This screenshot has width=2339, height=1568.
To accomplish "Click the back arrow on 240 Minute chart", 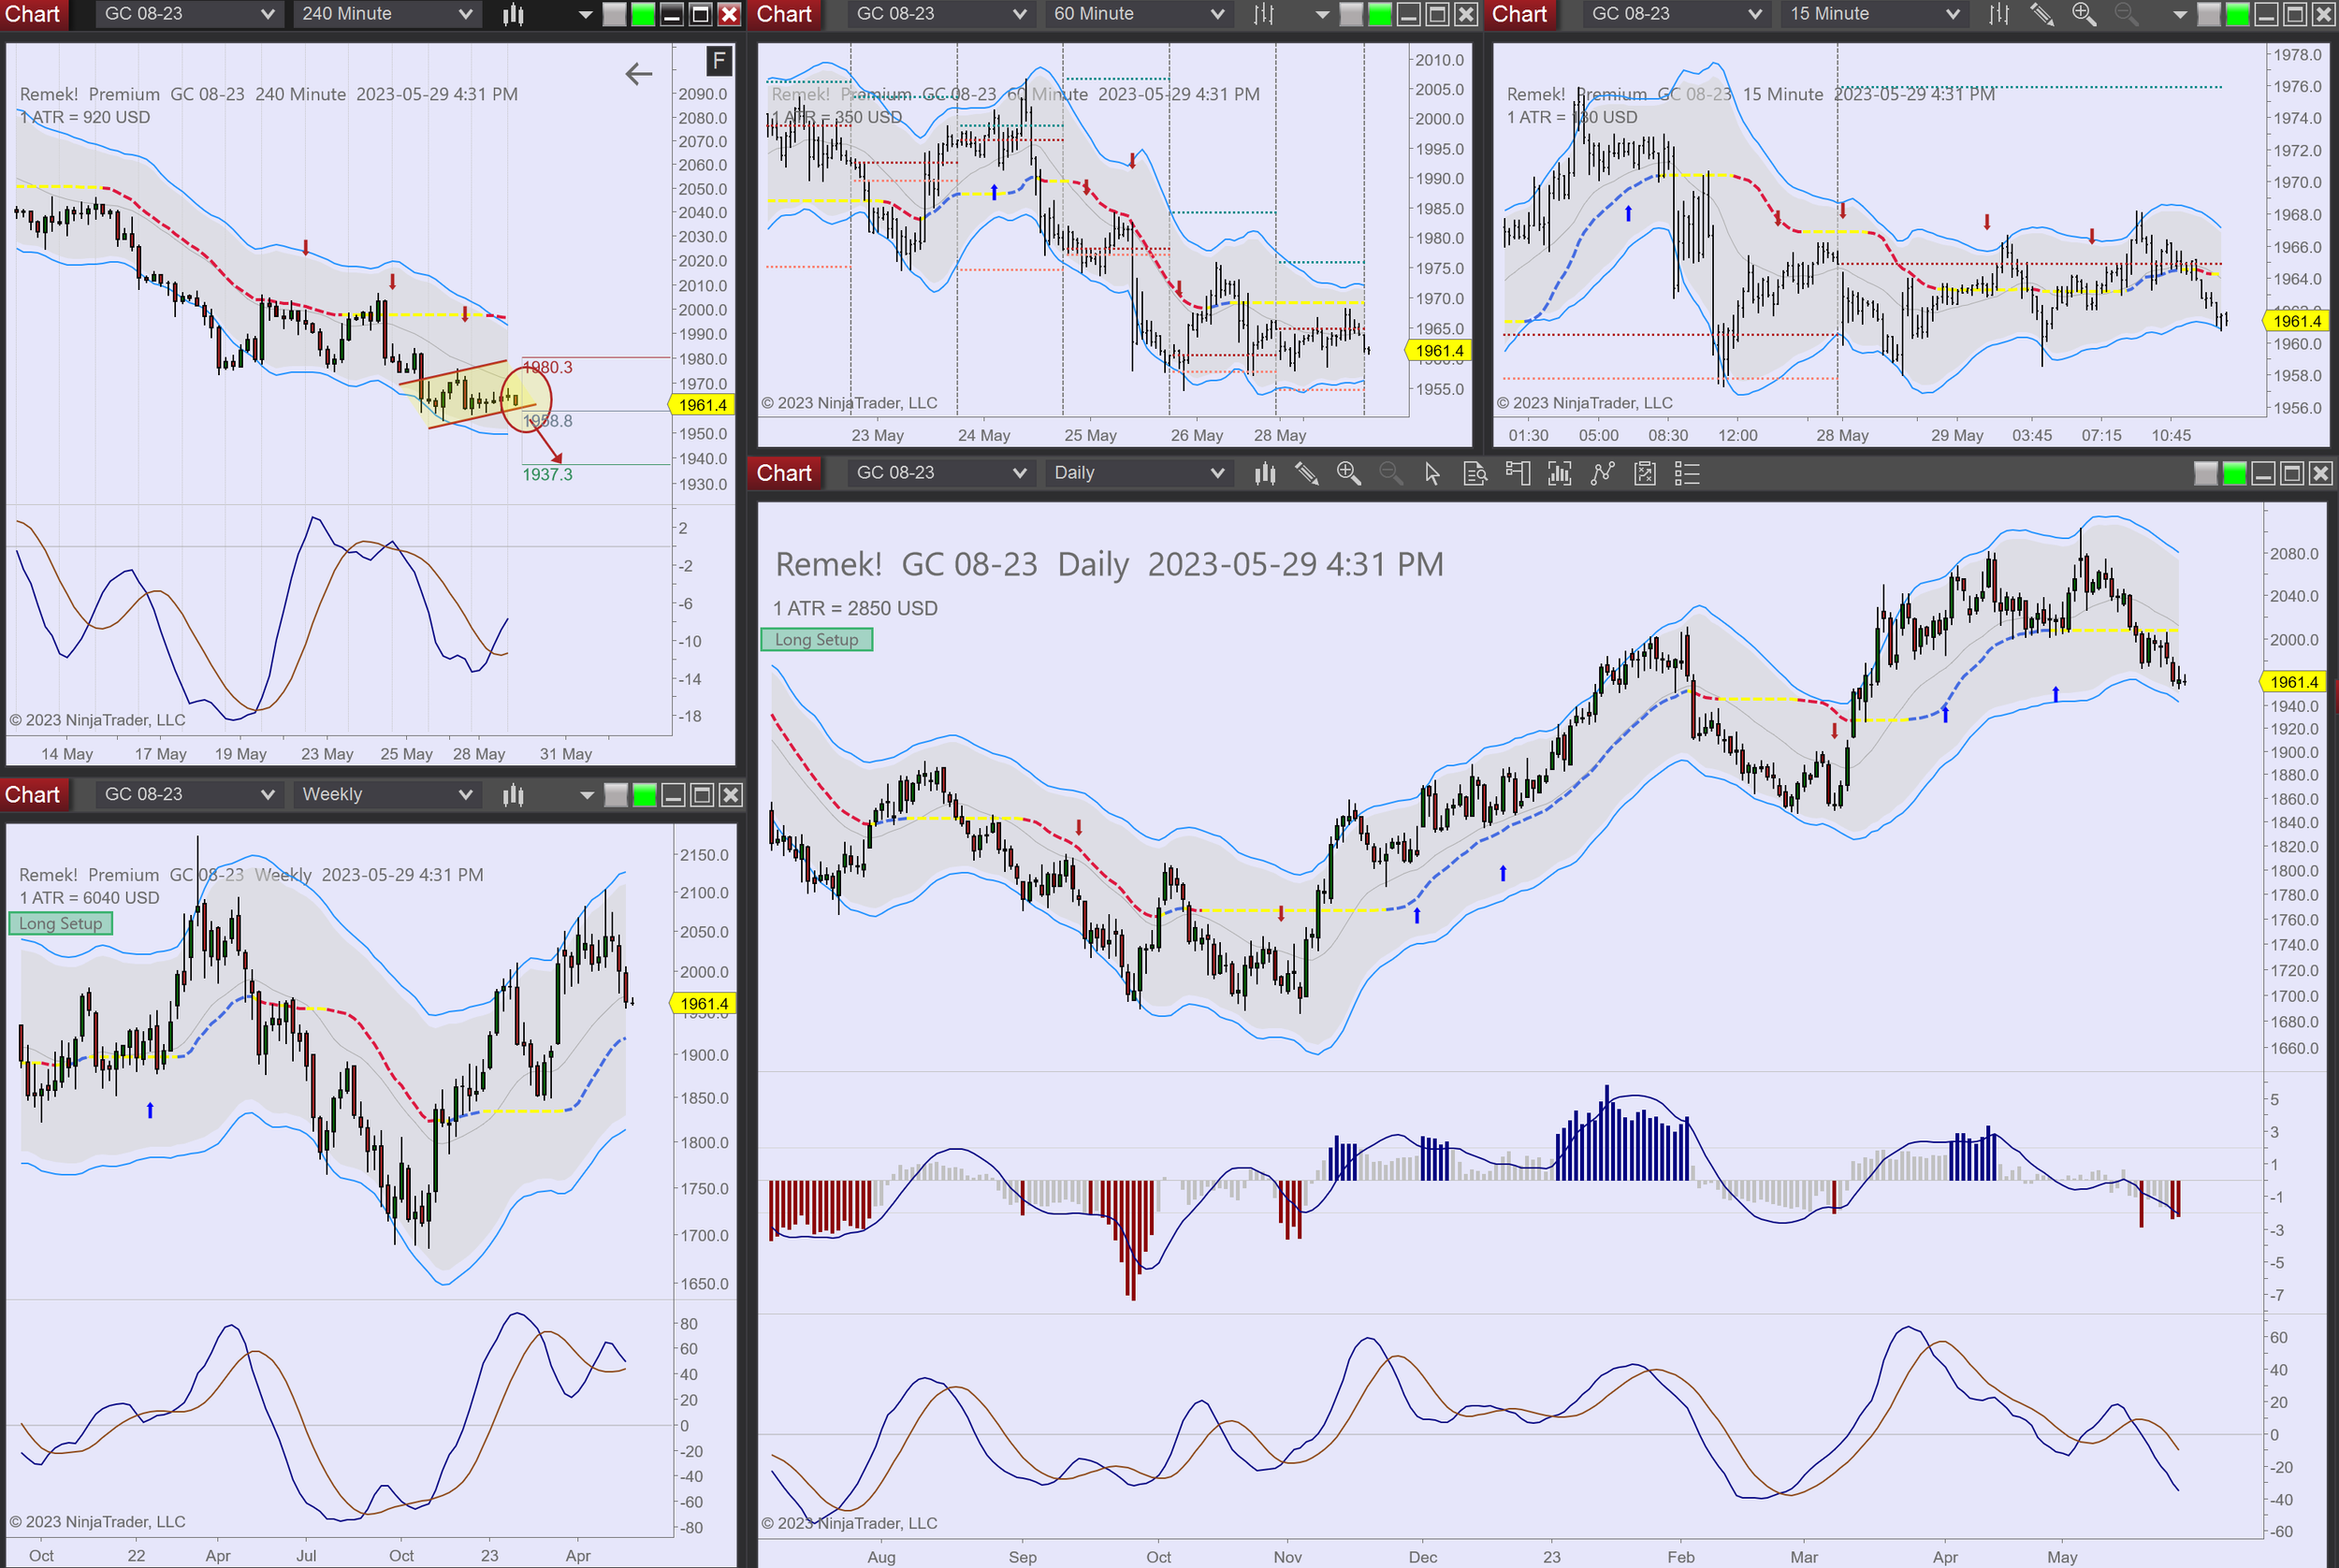I will click(x=638, y=74).
